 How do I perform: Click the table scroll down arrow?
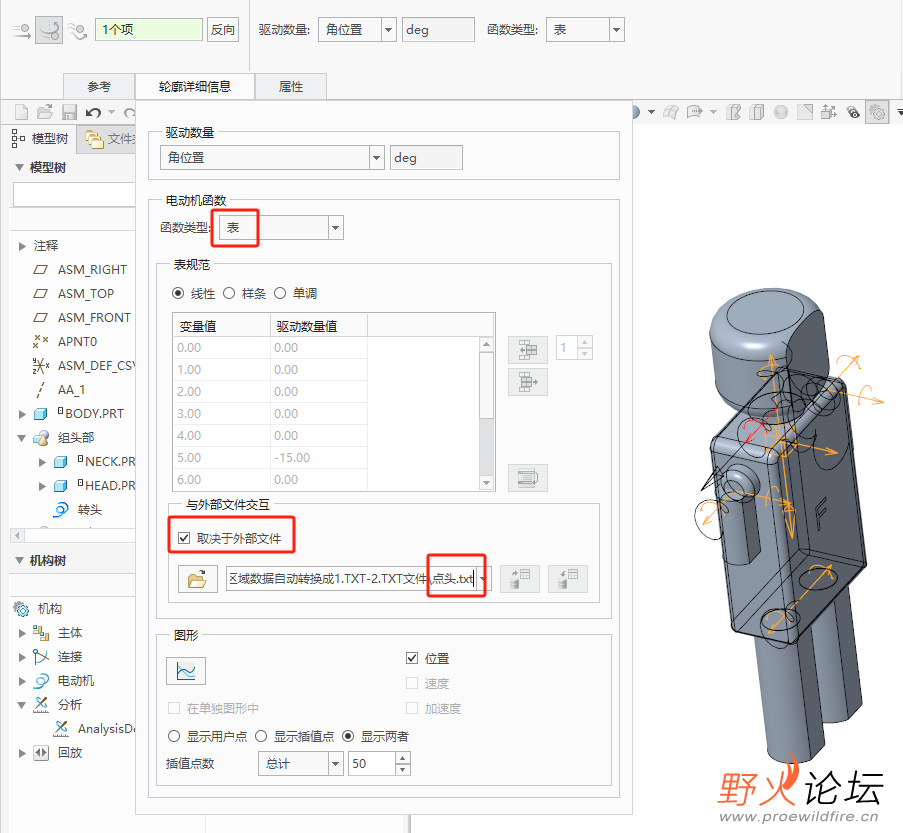click(487, 483)
